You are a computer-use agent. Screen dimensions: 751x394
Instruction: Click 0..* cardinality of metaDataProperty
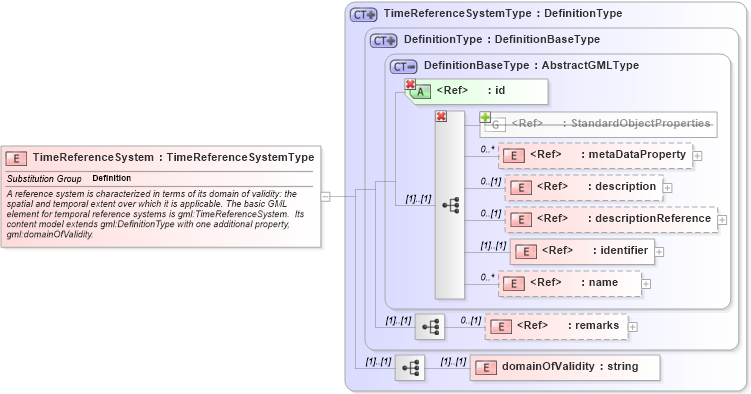pos(488,149)
